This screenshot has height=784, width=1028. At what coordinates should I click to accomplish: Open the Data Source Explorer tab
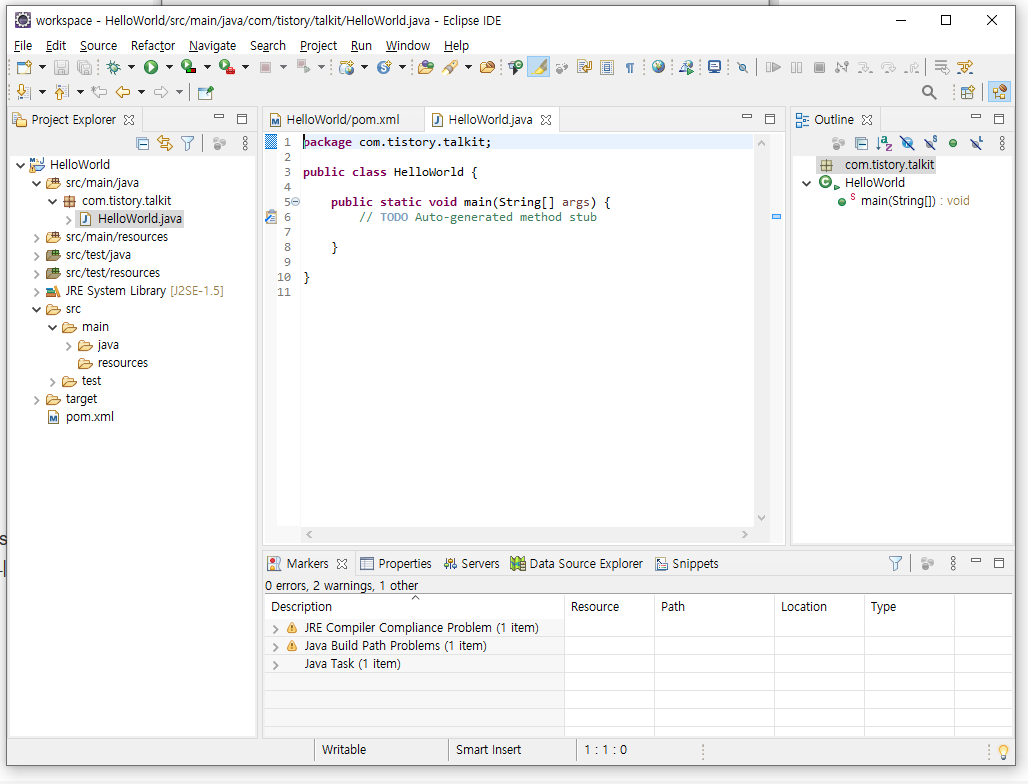pos(577,564)
